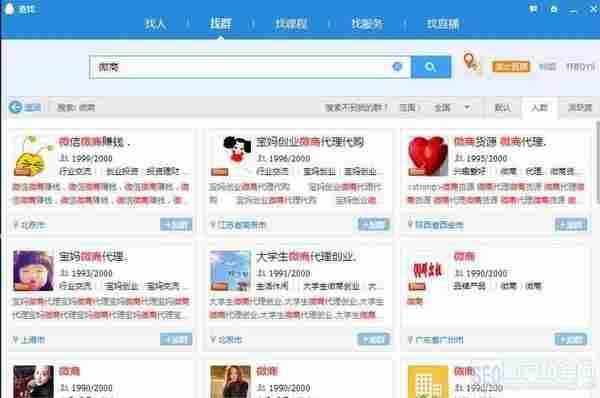Switch to the 找课程 tab
Screen dimensions: 600x398
(x=292, y=24)
